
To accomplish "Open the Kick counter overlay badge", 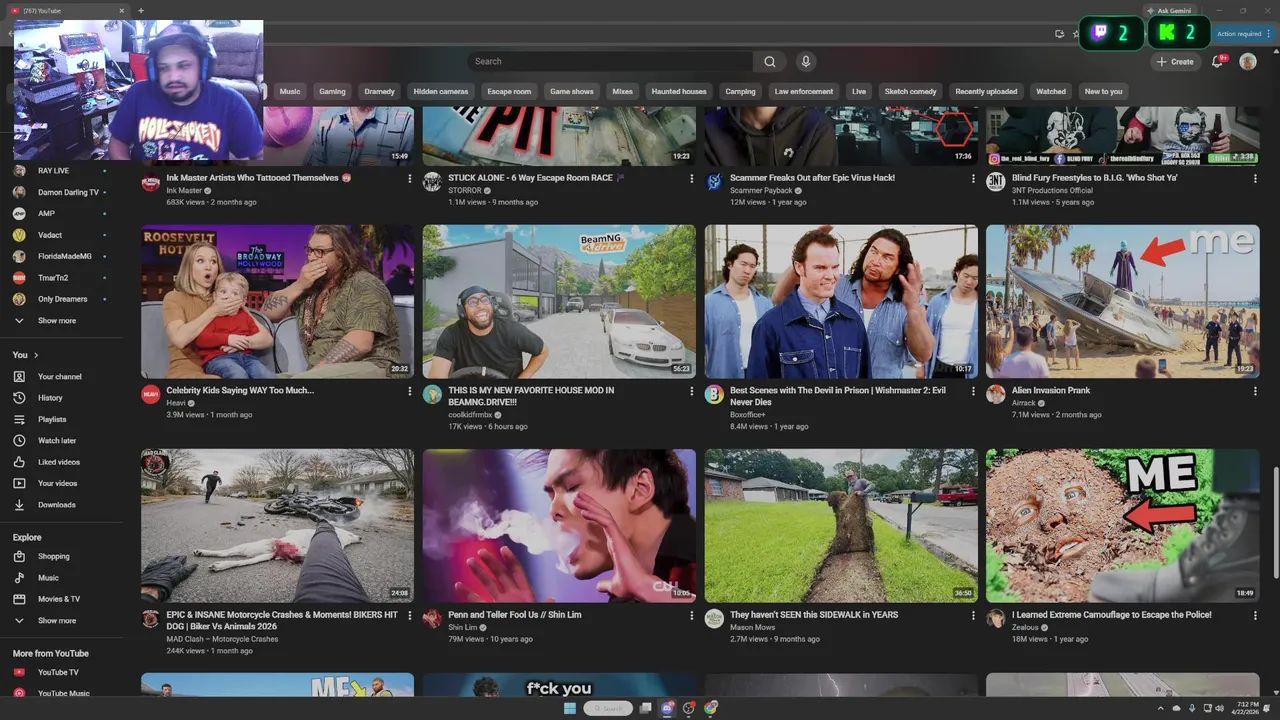I will tap(1178, 33).
